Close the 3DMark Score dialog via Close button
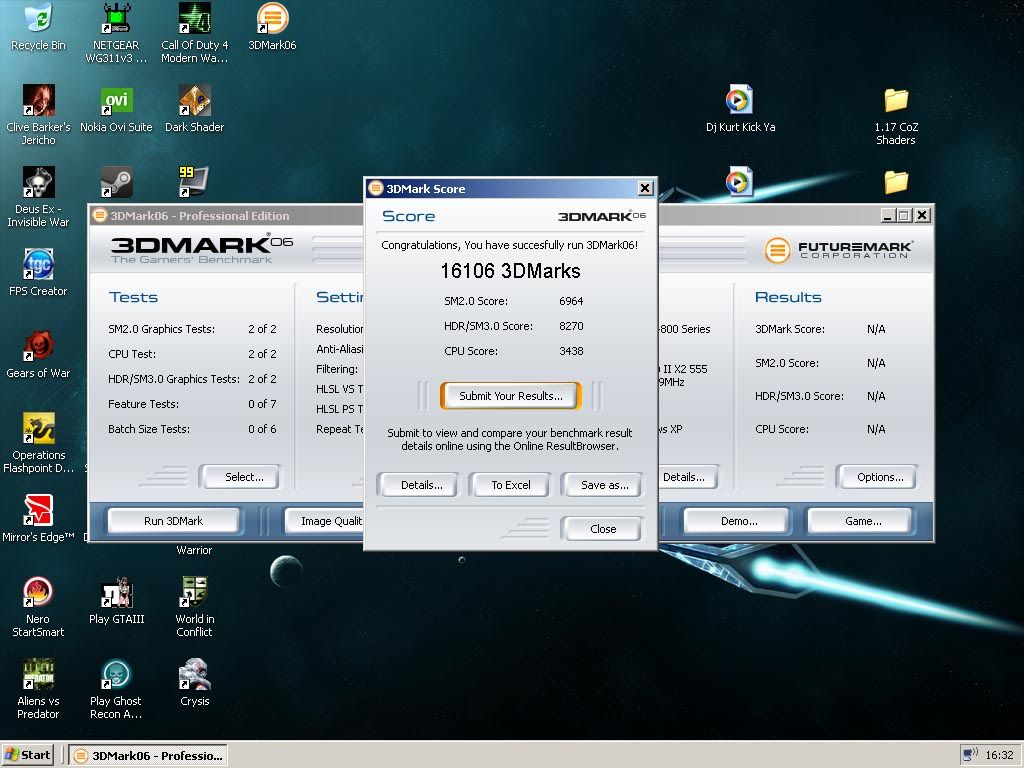The image size is (1024, 768). 602,528
